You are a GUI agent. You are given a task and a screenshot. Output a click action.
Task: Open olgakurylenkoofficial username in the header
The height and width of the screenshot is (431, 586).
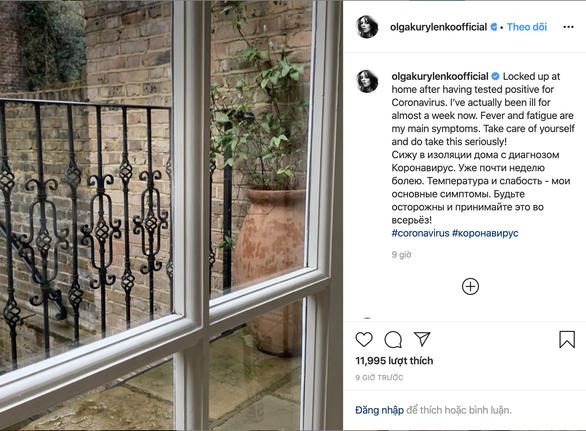coord(438,27)
